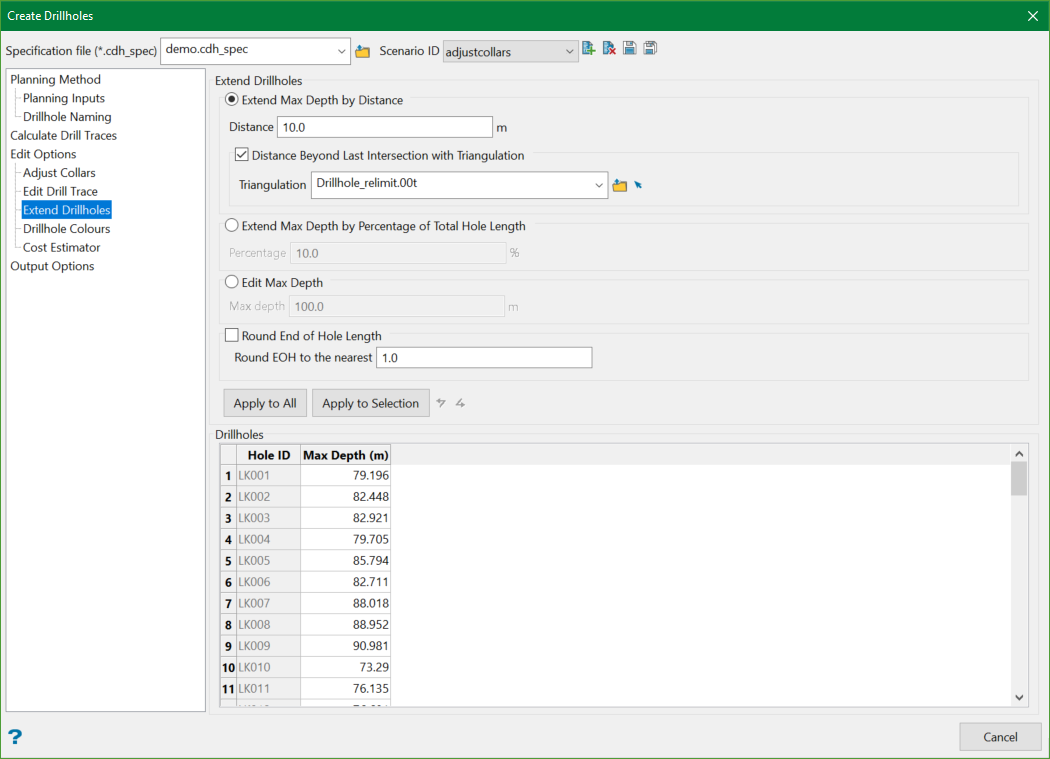Viewport: 1050px width, 759px height.
Task: Click the delete scenario icon
Action: click(x=609, y=49)
